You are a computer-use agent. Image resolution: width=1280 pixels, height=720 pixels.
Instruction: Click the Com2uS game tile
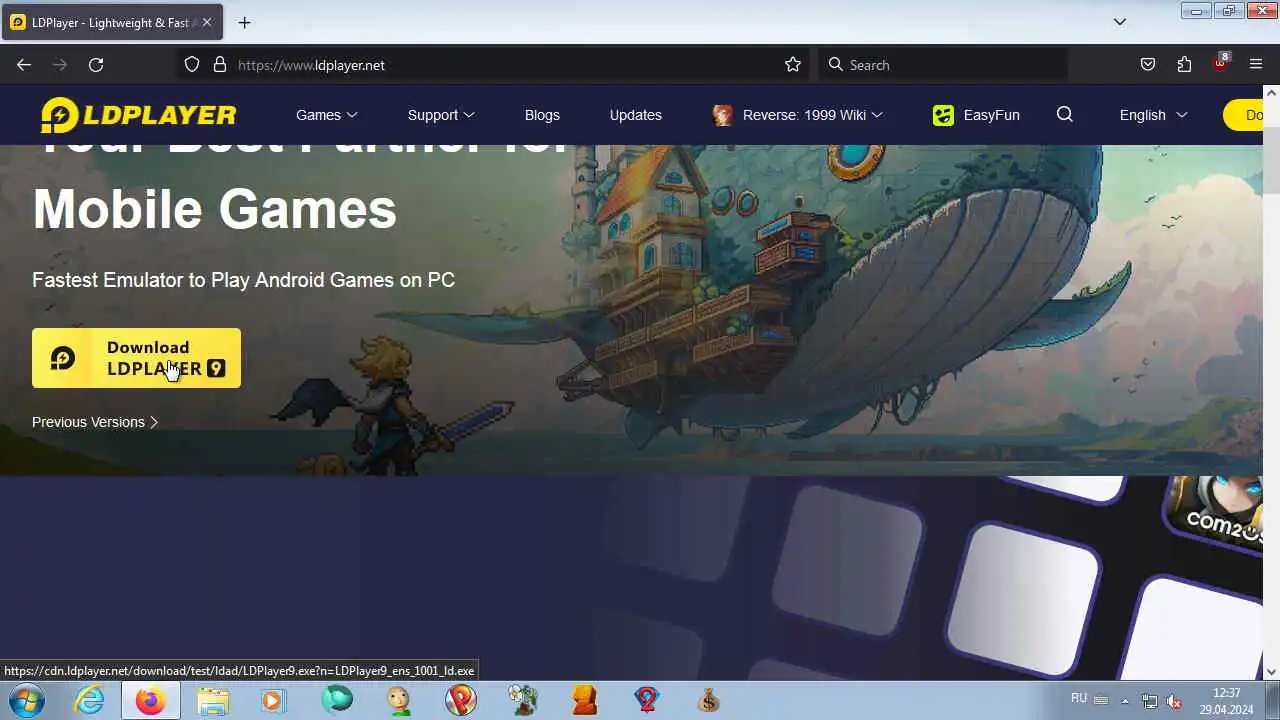[1213, 513]
